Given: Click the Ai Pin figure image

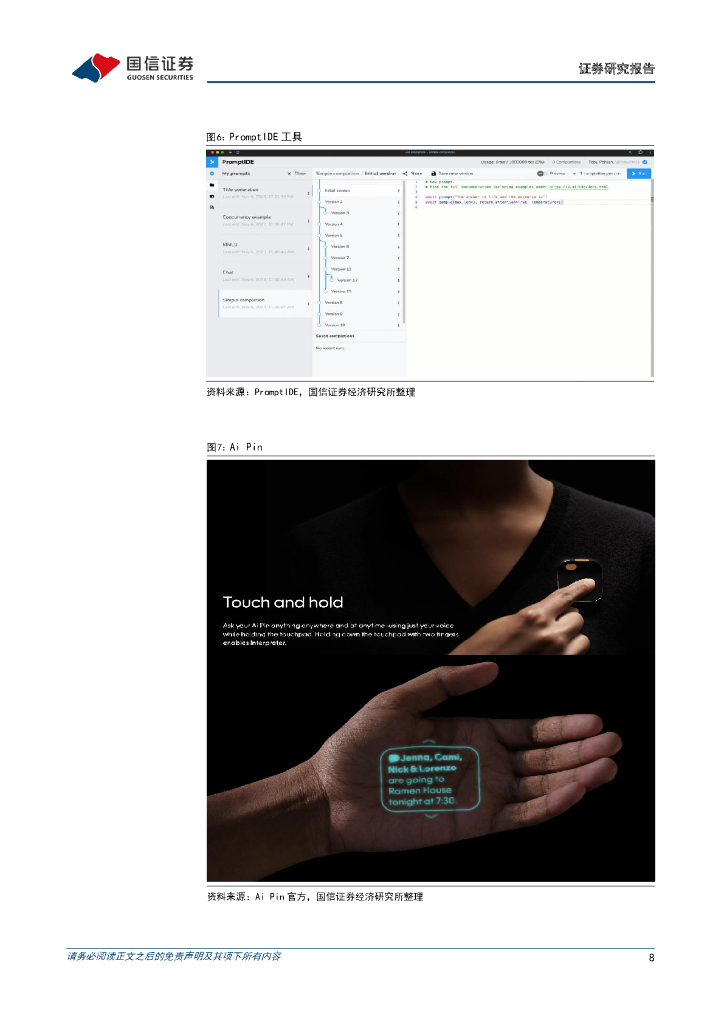Looking at the screenshot, I should coord(431,671).
